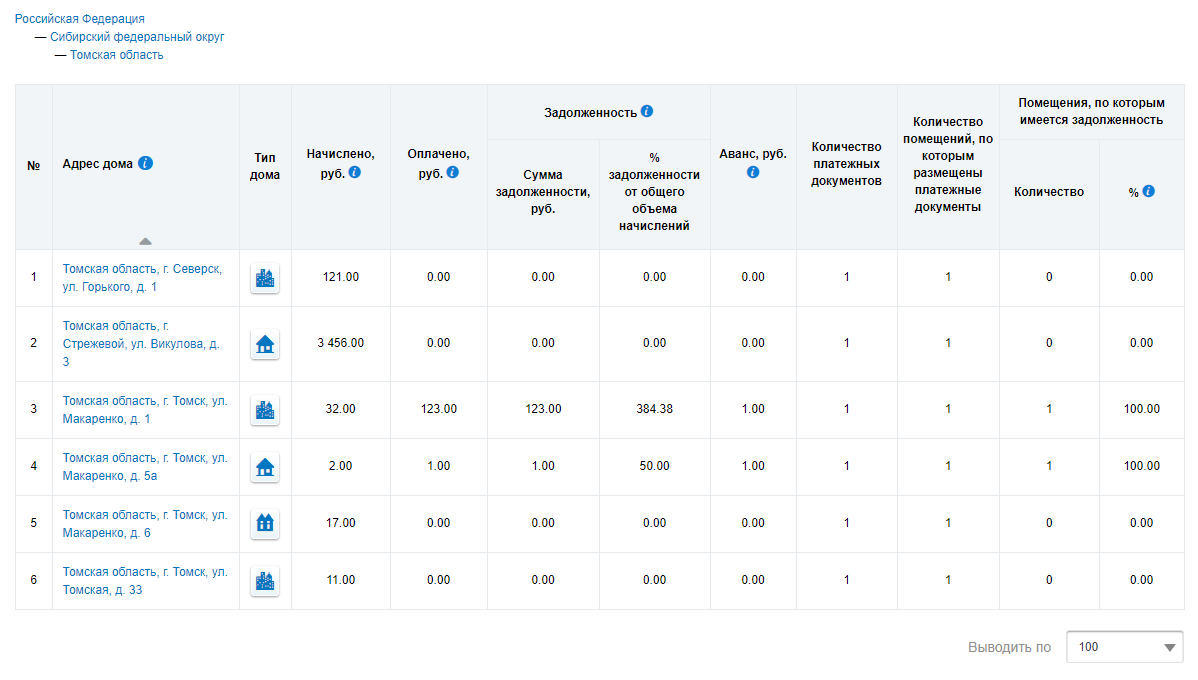1198x680 pixels.
Task: Go to Сибирский федеральный округ level
Action: pyautogui.click(x=137, y=37)
